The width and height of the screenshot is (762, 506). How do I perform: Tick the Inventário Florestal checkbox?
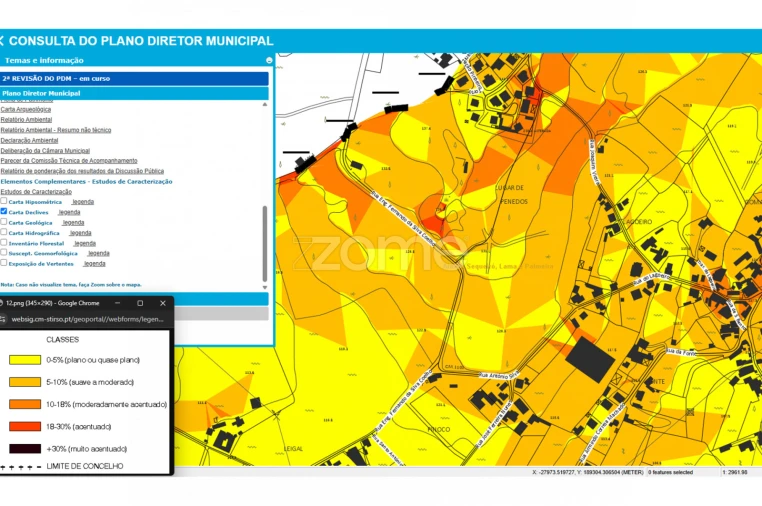pos(4,243)
